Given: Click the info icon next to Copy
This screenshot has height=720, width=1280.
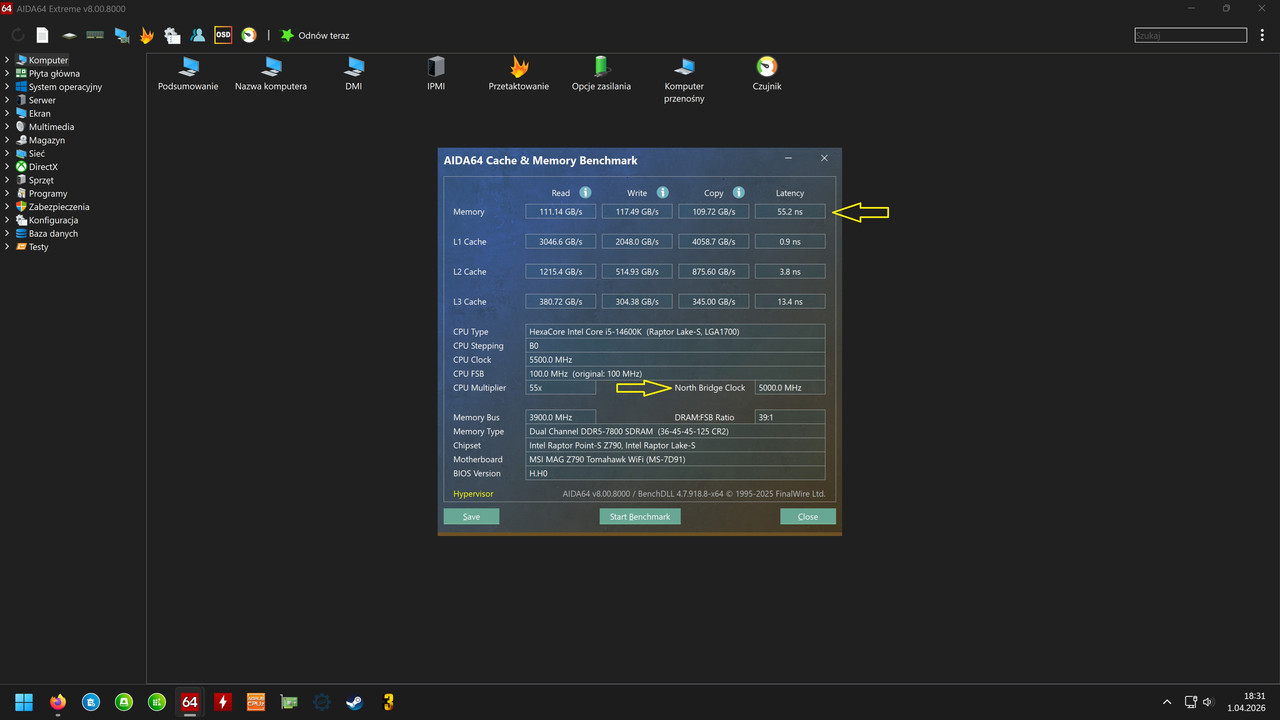Looking at the screenshot, I should [738, 192].
